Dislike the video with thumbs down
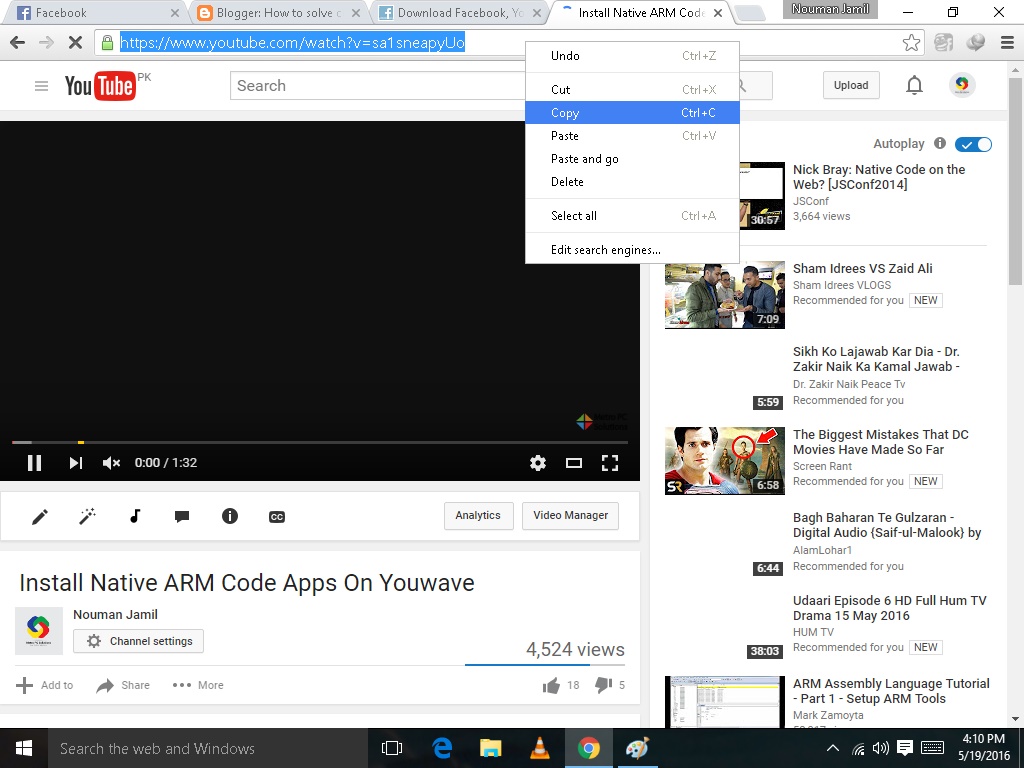1024x768 pixels. pyautogui.click(x=603, y=684)
